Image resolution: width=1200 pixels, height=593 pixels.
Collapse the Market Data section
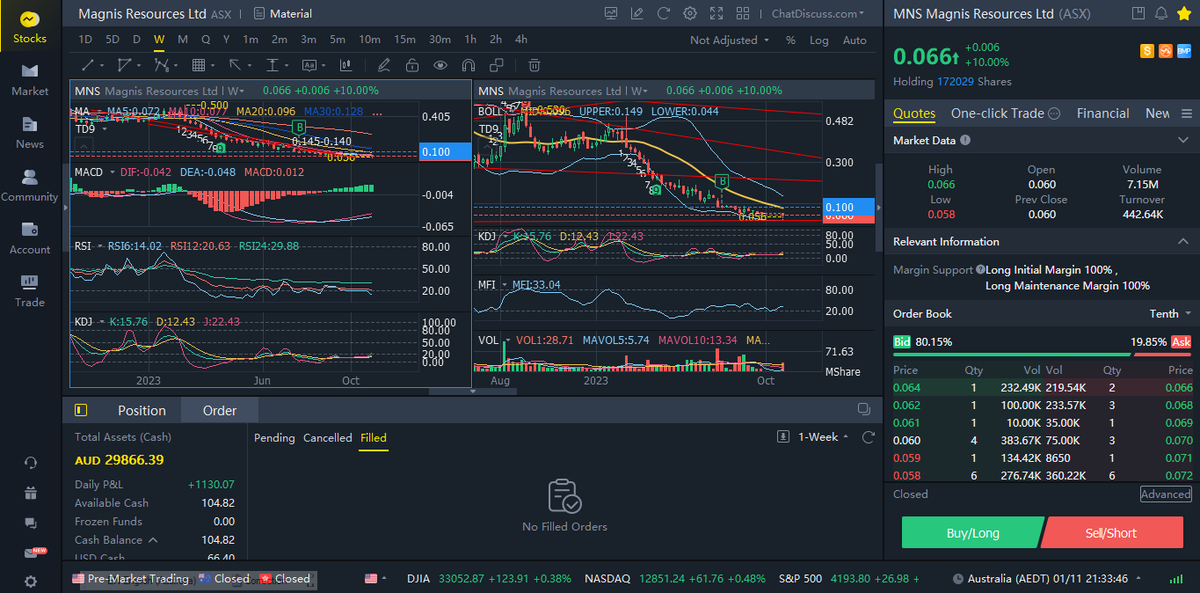coord(1184,141)
